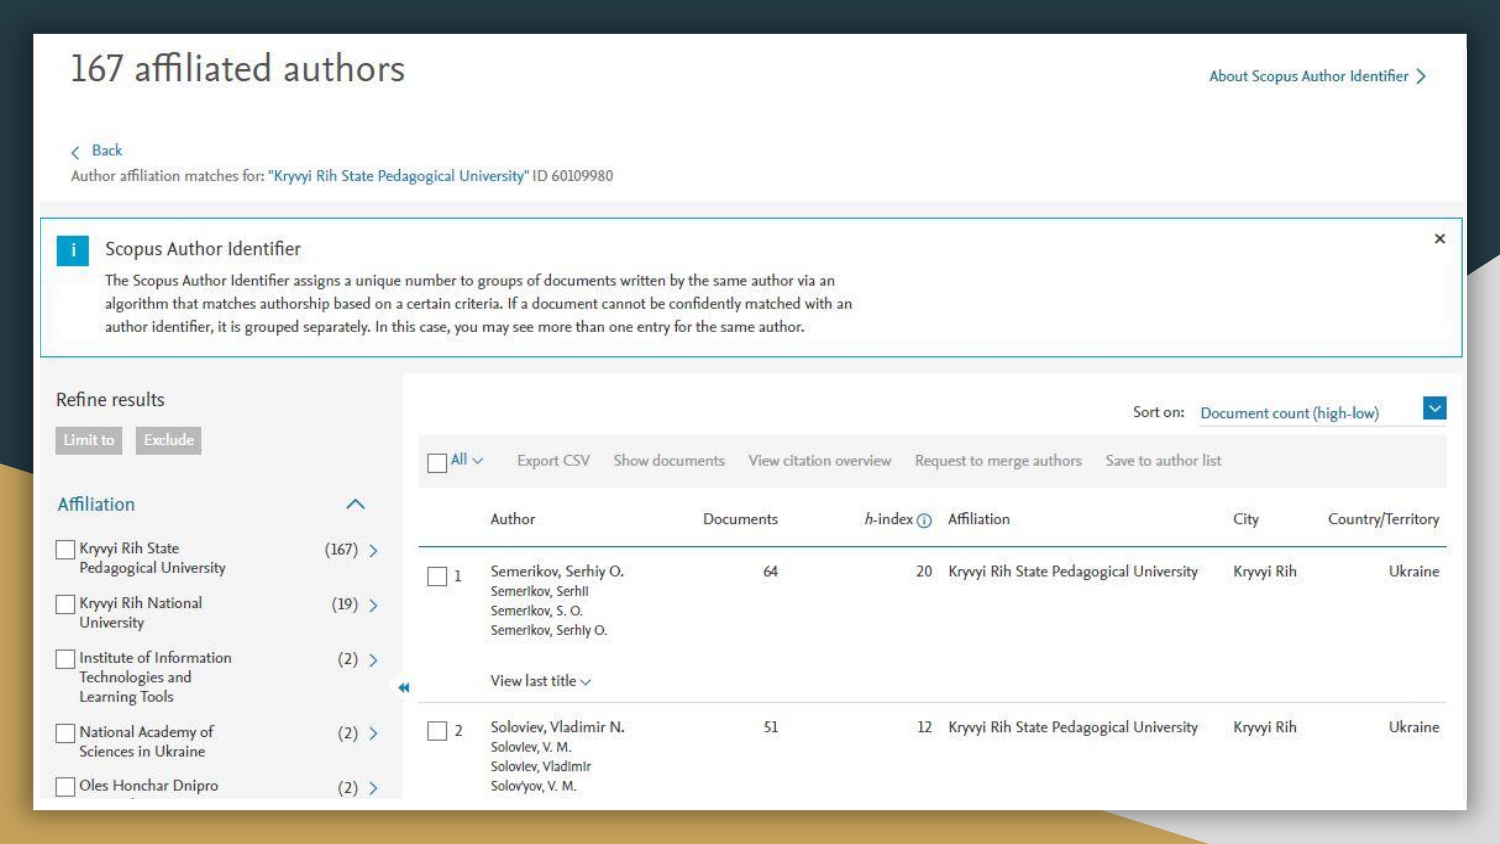Click the Affiliation column header
This screenshot has width=1500, height=844.
pos(979,519)
